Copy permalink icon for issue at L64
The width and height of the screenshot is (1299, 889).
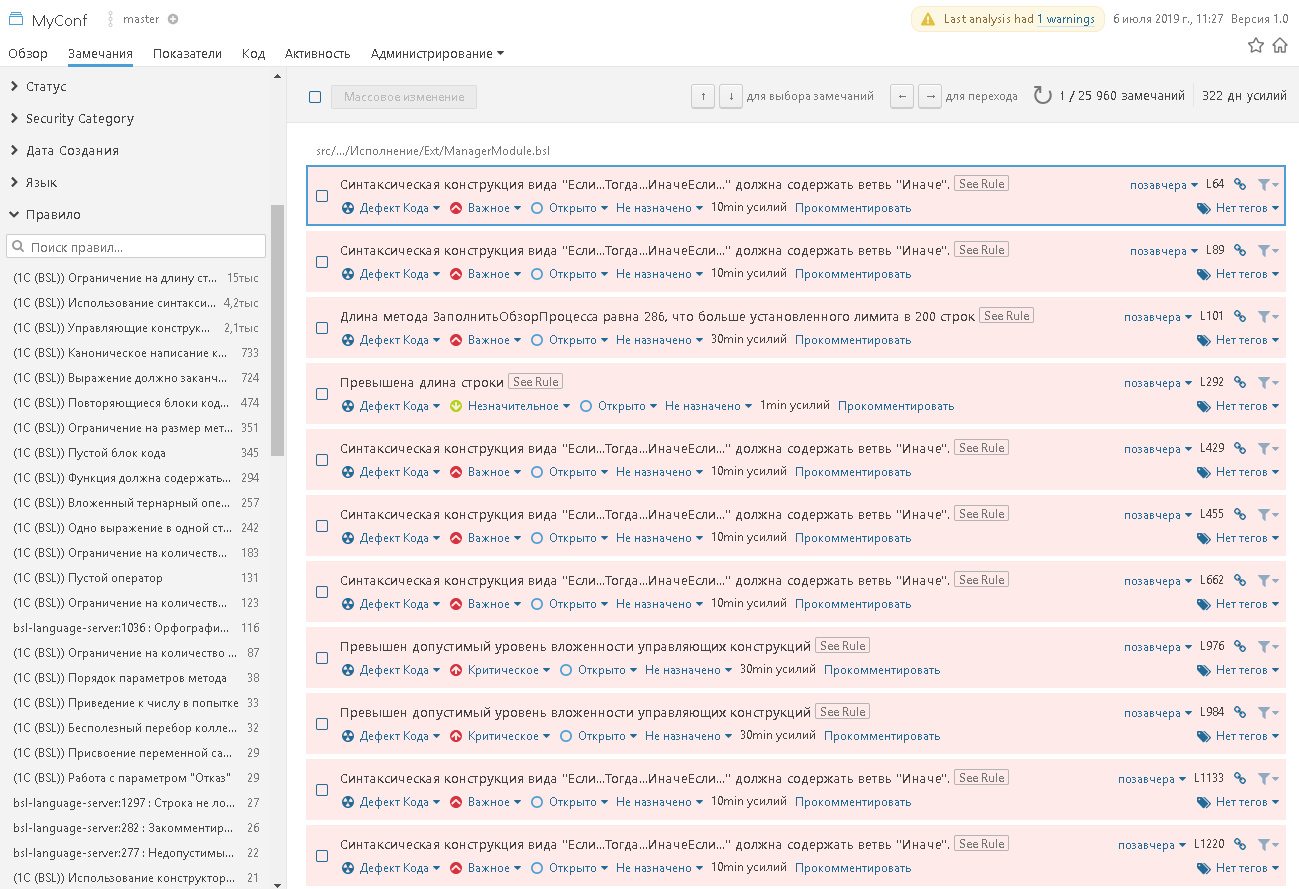tap(1240, 184)
